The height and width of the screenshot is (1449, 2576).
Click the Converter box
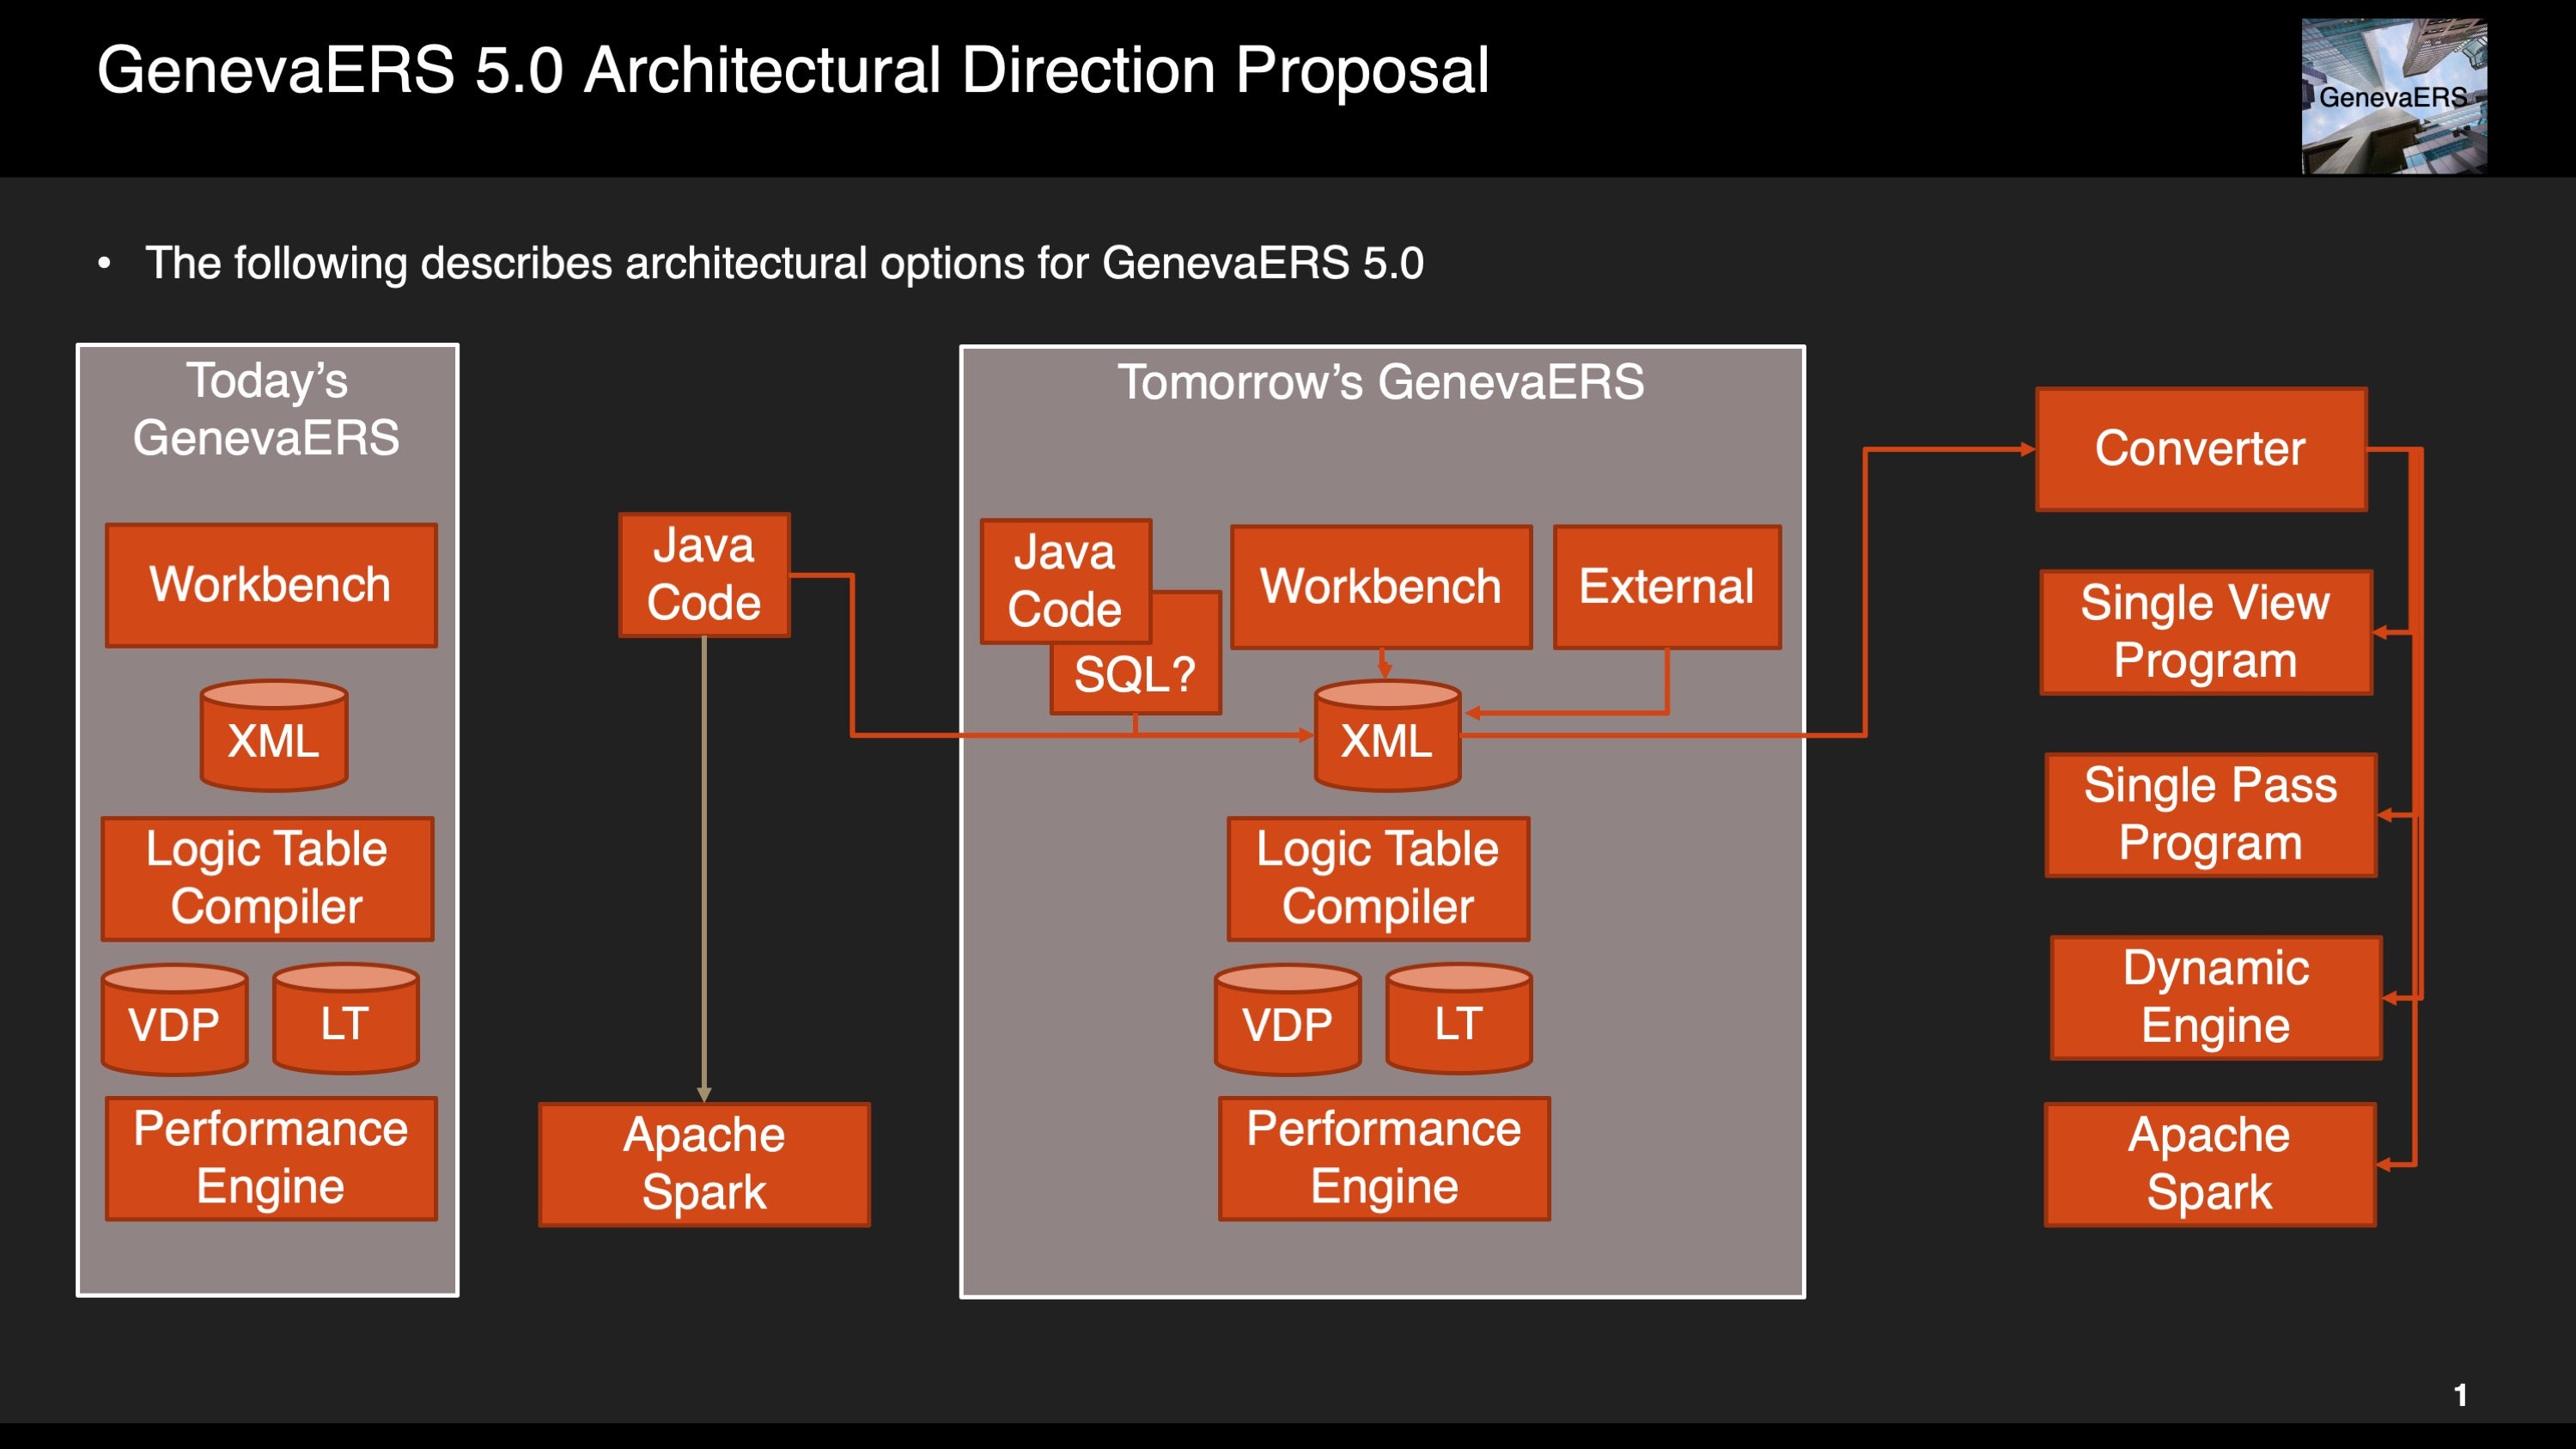[2201, 449]
